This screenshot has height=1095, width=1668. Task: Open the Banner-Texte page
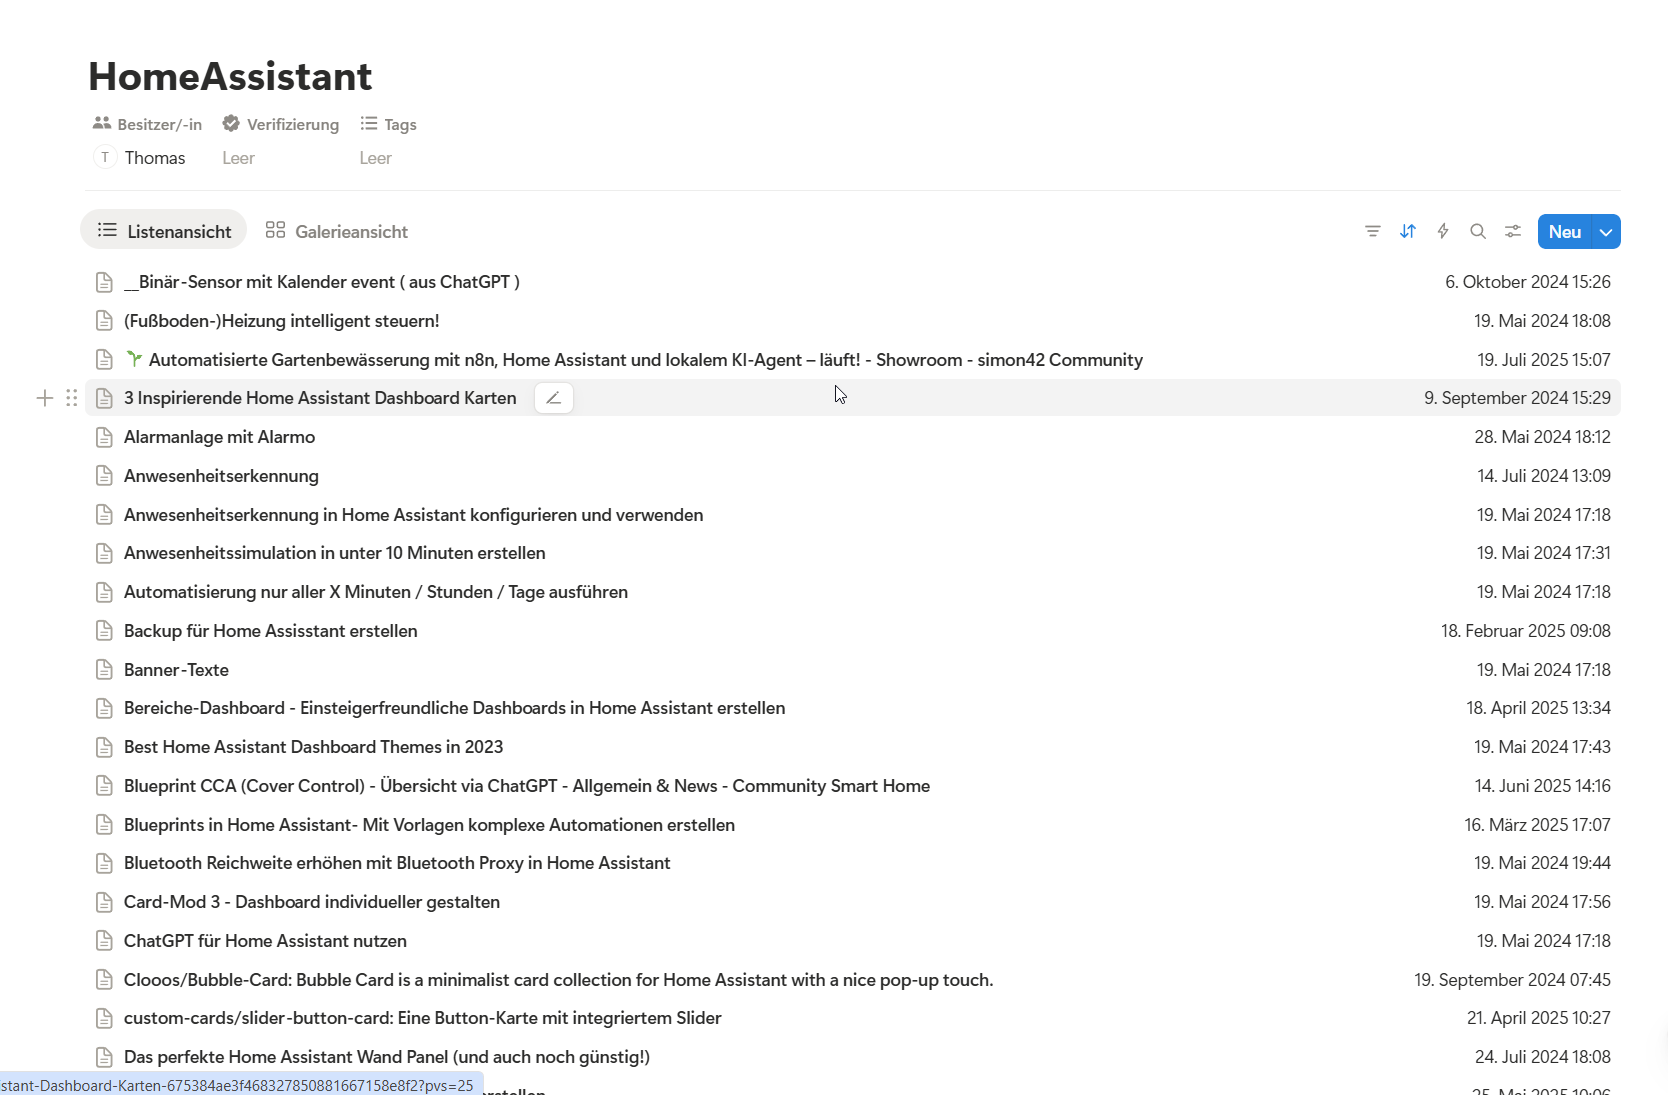tap(176, 670)
